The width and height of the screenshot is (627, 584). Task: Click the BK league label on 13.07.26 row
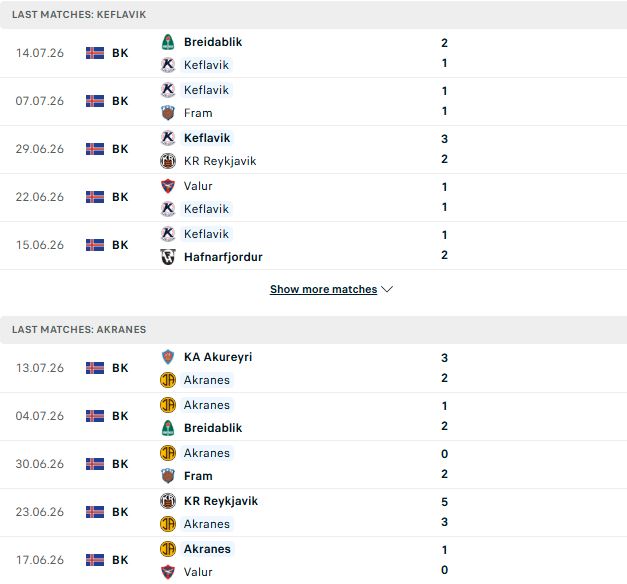[x=120, y=368]
